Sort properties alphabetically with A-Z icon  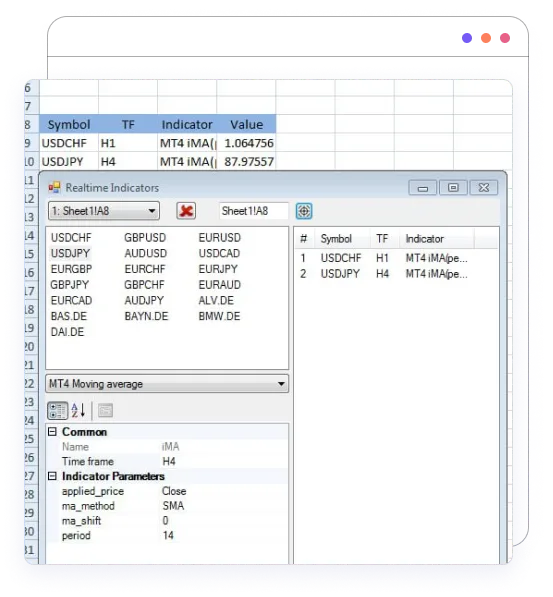click(x=78, y=410)
